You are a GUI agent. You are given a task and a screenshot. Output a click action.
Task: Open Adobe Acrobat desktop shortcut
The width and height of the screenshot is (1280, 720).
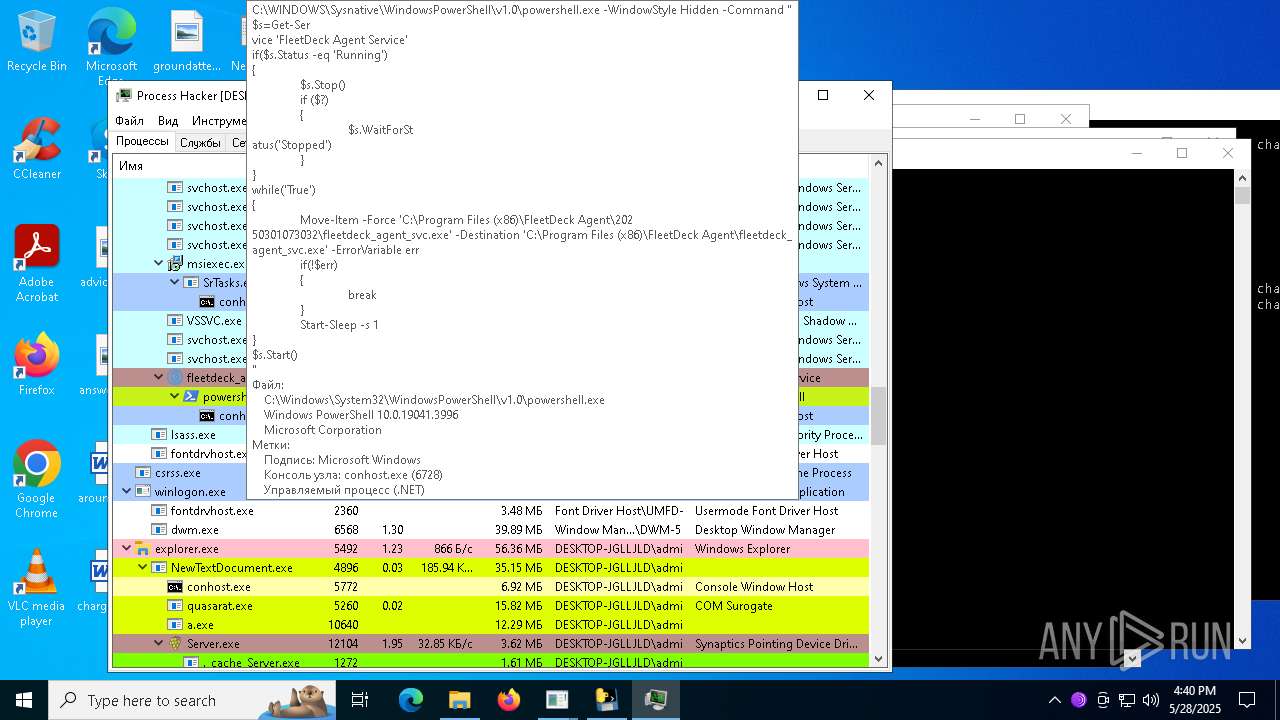(37, 263)
